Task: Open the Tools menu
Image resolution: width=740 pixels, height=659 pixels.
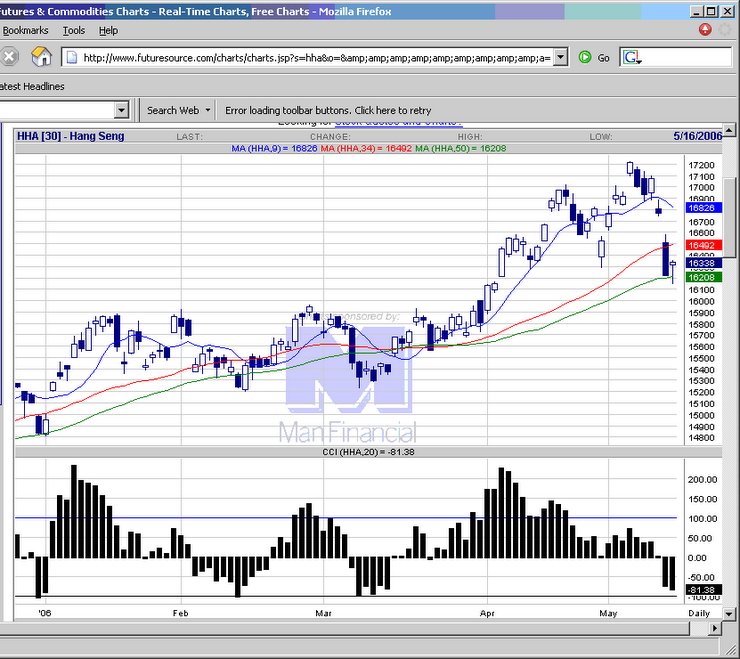Action: pyautogui.click(x=74, y=30)
